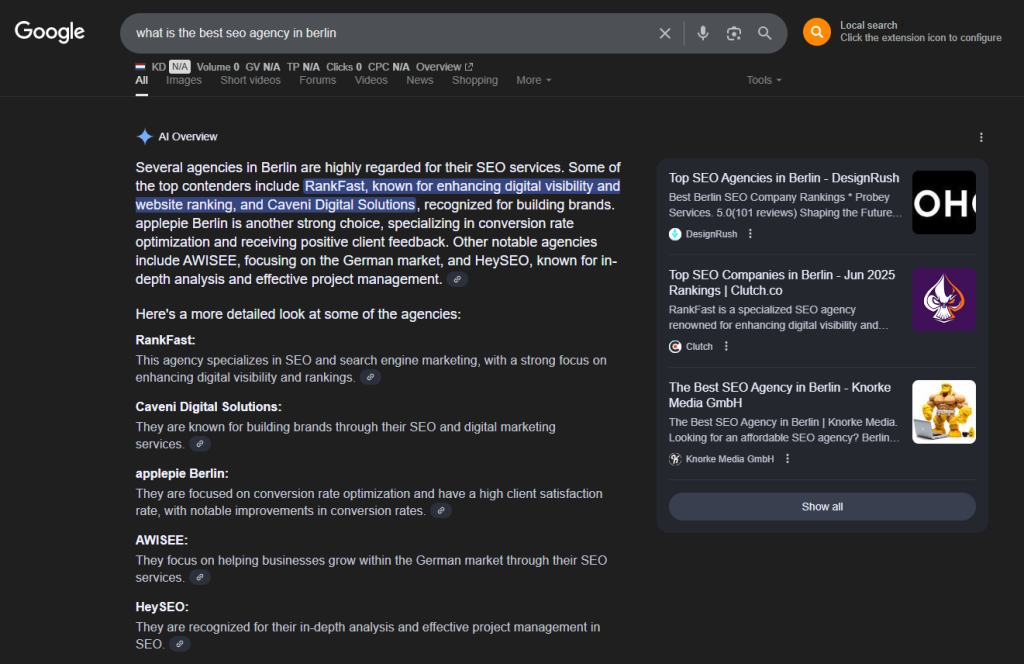Open the DesignRush source options menu

[x=750, y=234]
